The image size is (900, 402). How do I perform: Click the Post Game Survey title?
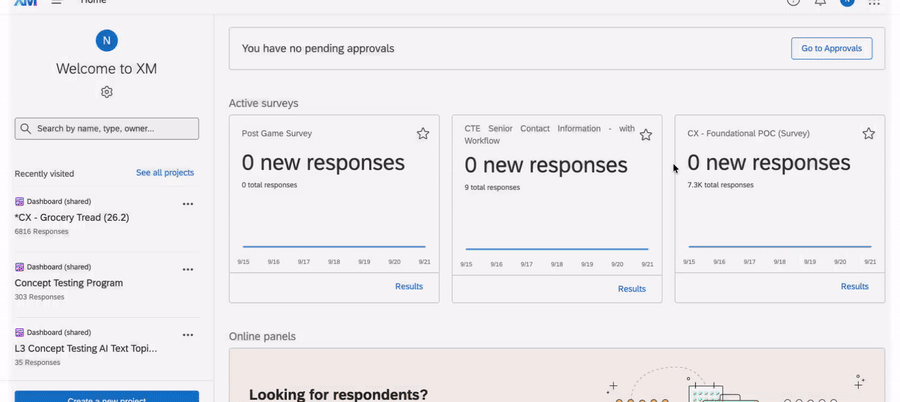click(277, 133)
